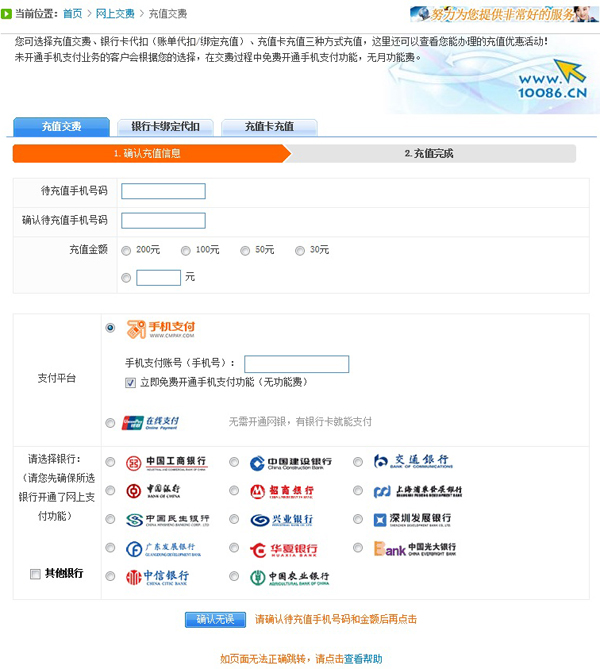The height and width of the screenshot is (669, 600).
Task: Select the 30元 recharge amount
Action: (300, 251)
